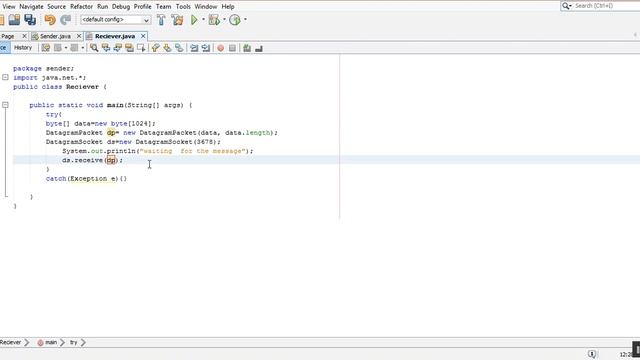Screen dimensions: 640x360
Task: Click the ds.receive(dp) code line
Action: pos(92,160)
